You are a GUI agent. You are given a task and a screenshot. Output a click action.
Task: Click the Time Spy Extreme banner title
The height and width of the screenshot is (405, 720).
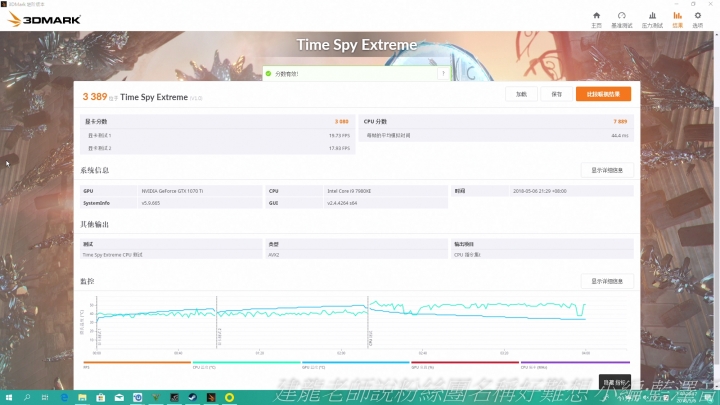tap(357, 45)
